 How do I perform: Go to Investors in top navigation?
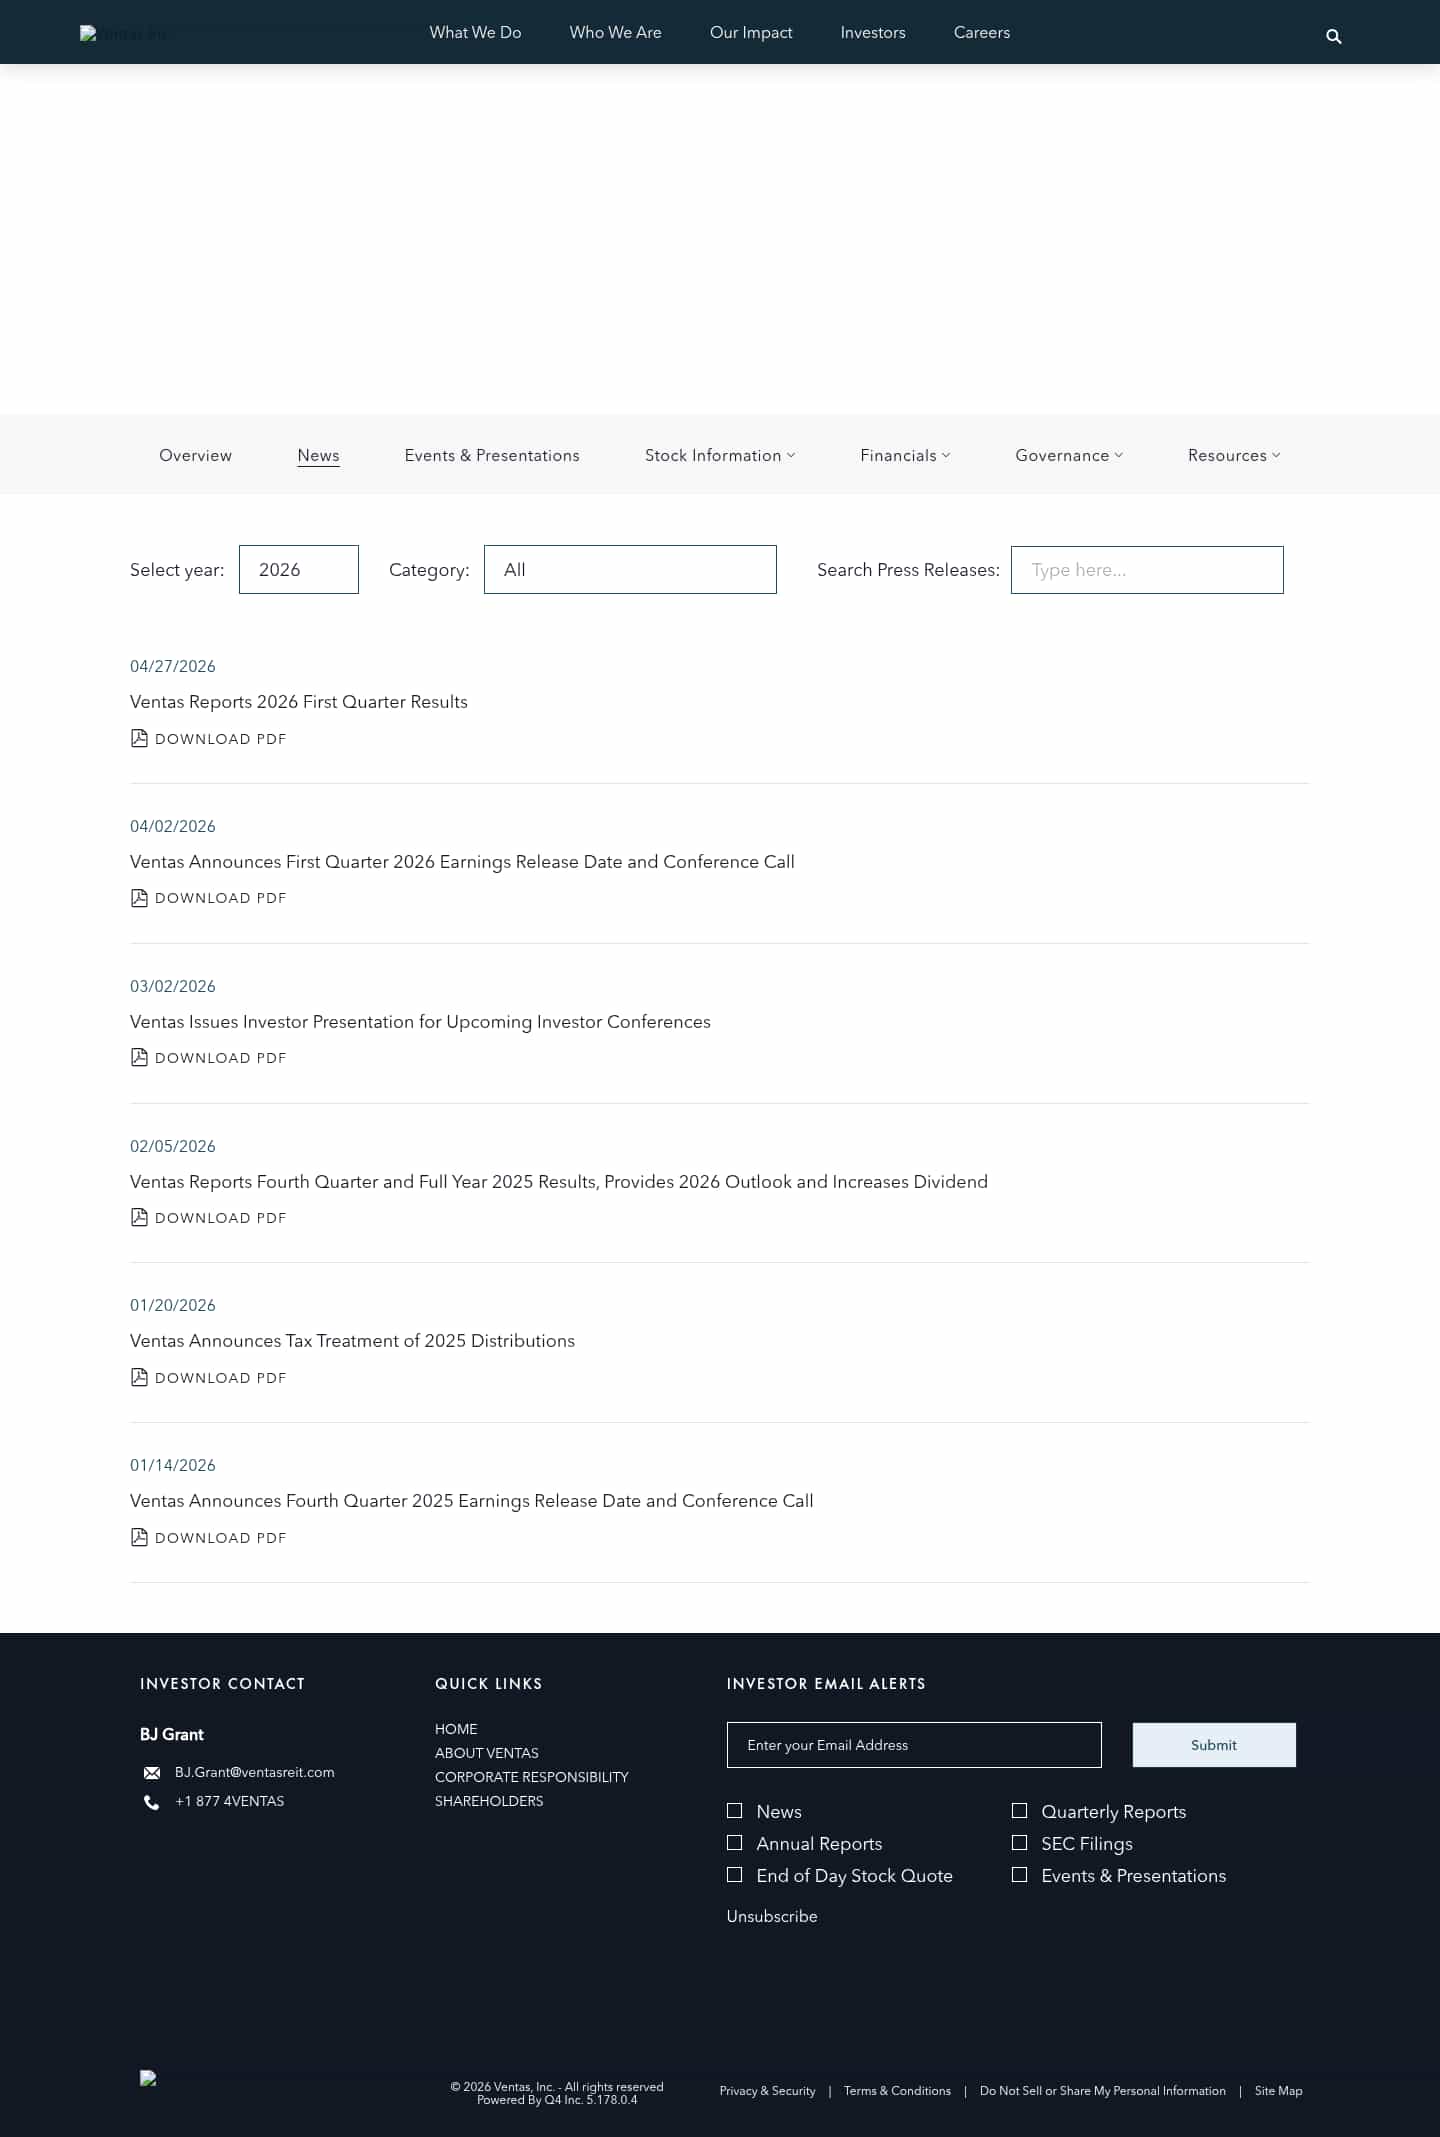tap(873, 32)
